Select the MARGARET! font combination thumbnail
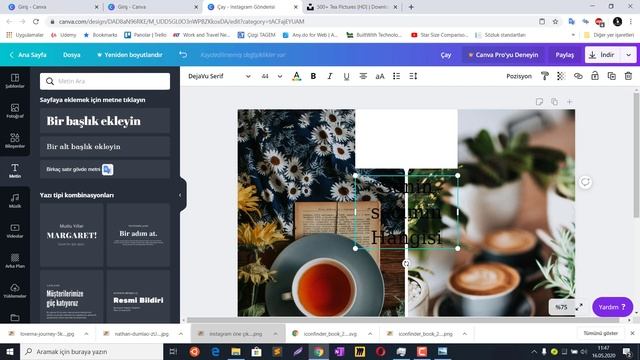 tap(71, 235)
